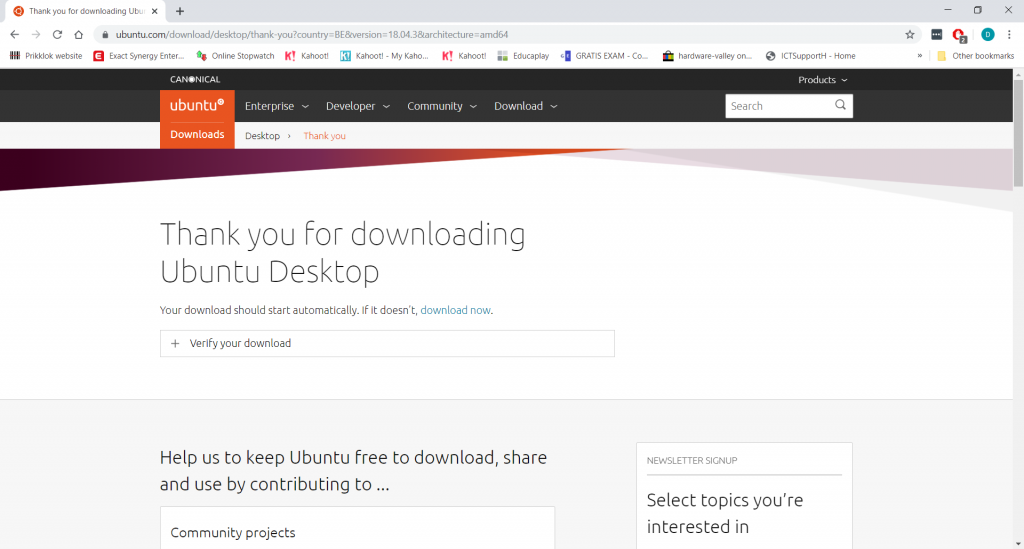This screenshot has height=549, width=1024.
Task: Click the search magnifier icon
Action: point(840,105)
